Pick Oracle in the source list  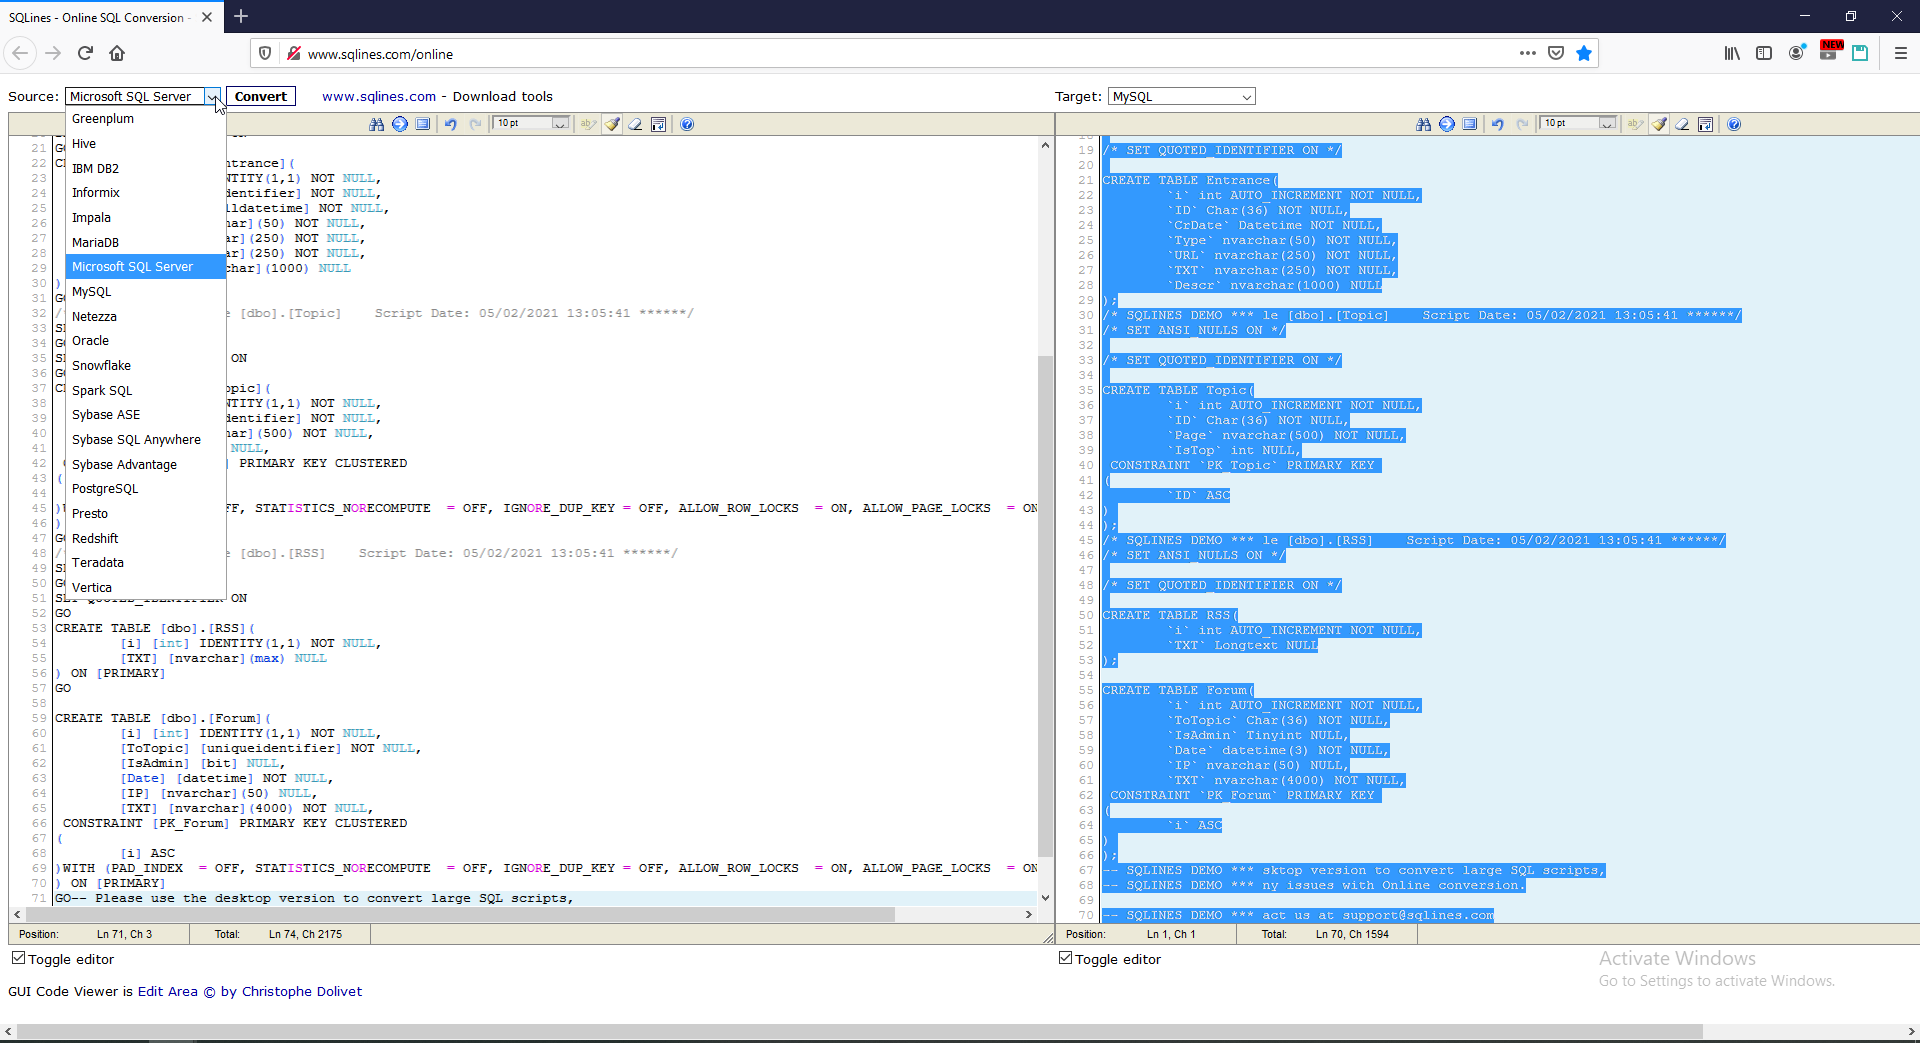point(146,341)
